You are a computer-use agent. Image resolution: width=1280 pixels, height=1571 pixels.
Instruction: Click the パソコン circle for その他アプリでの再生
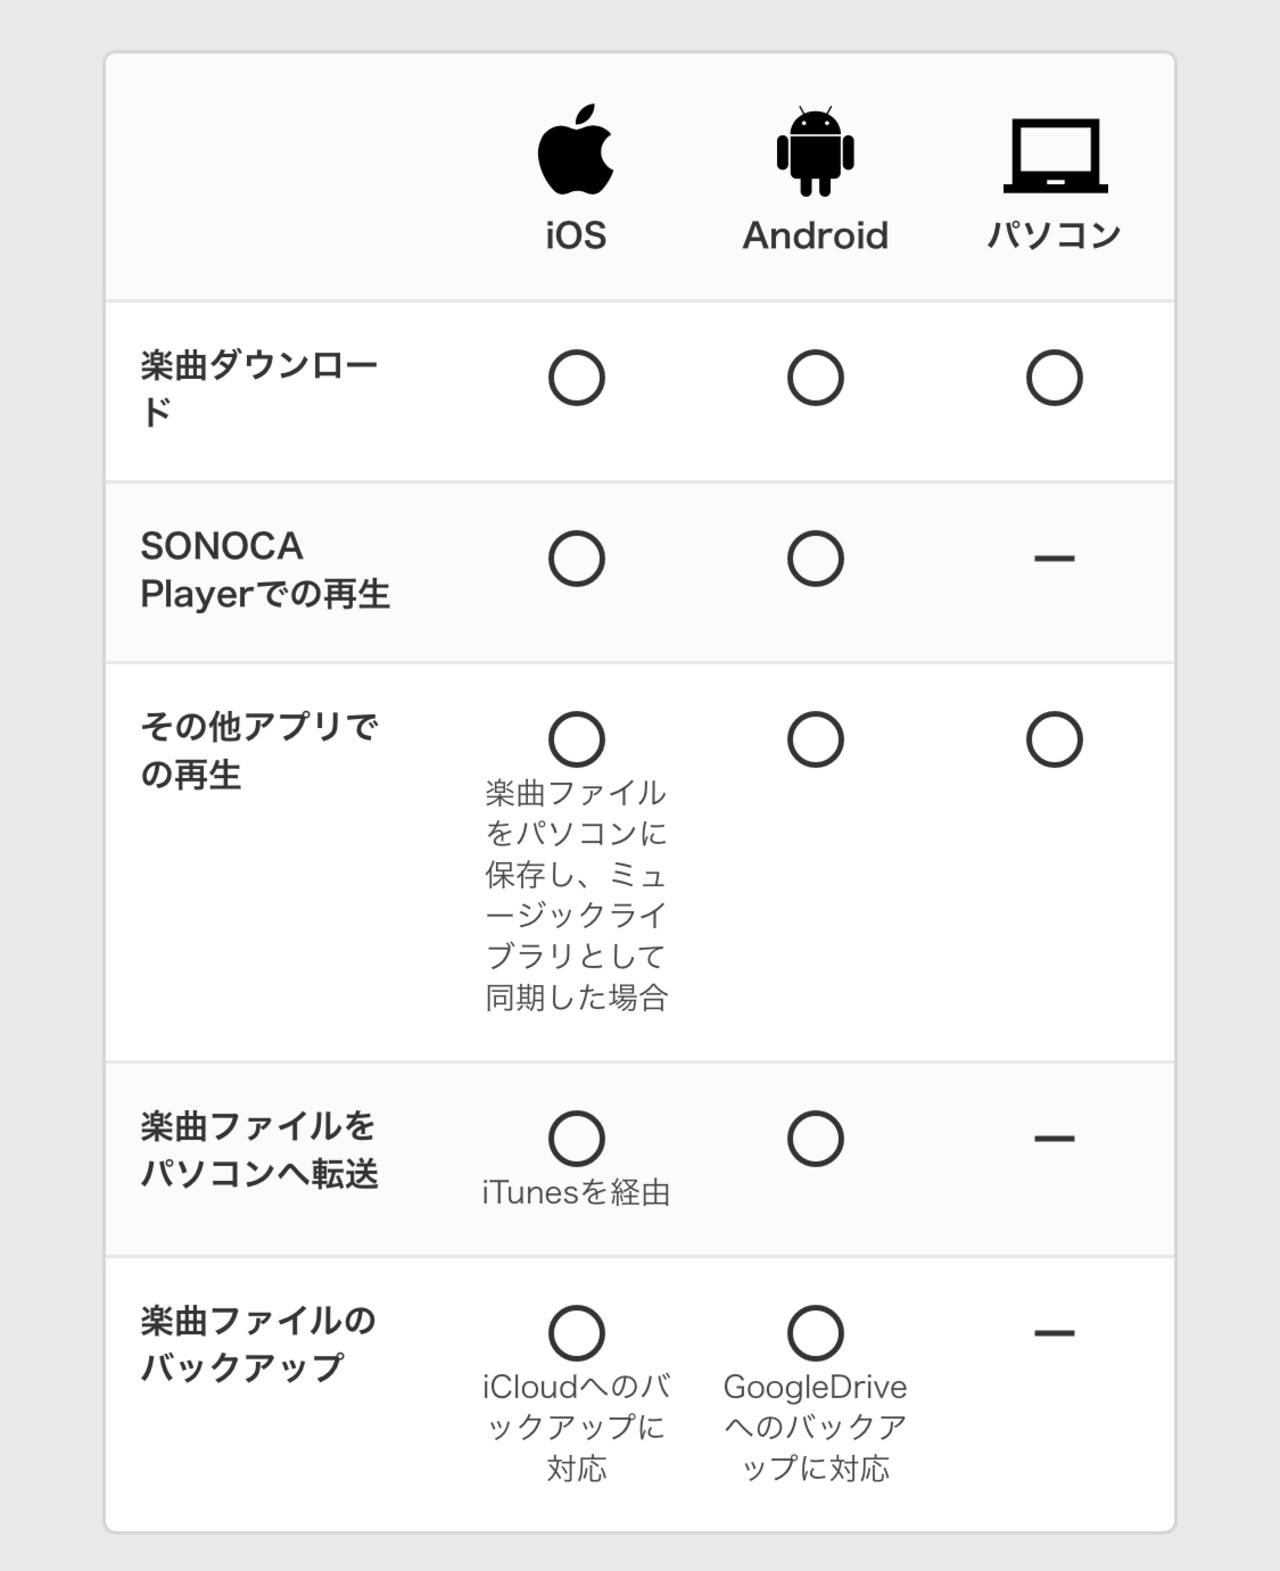1055,740
